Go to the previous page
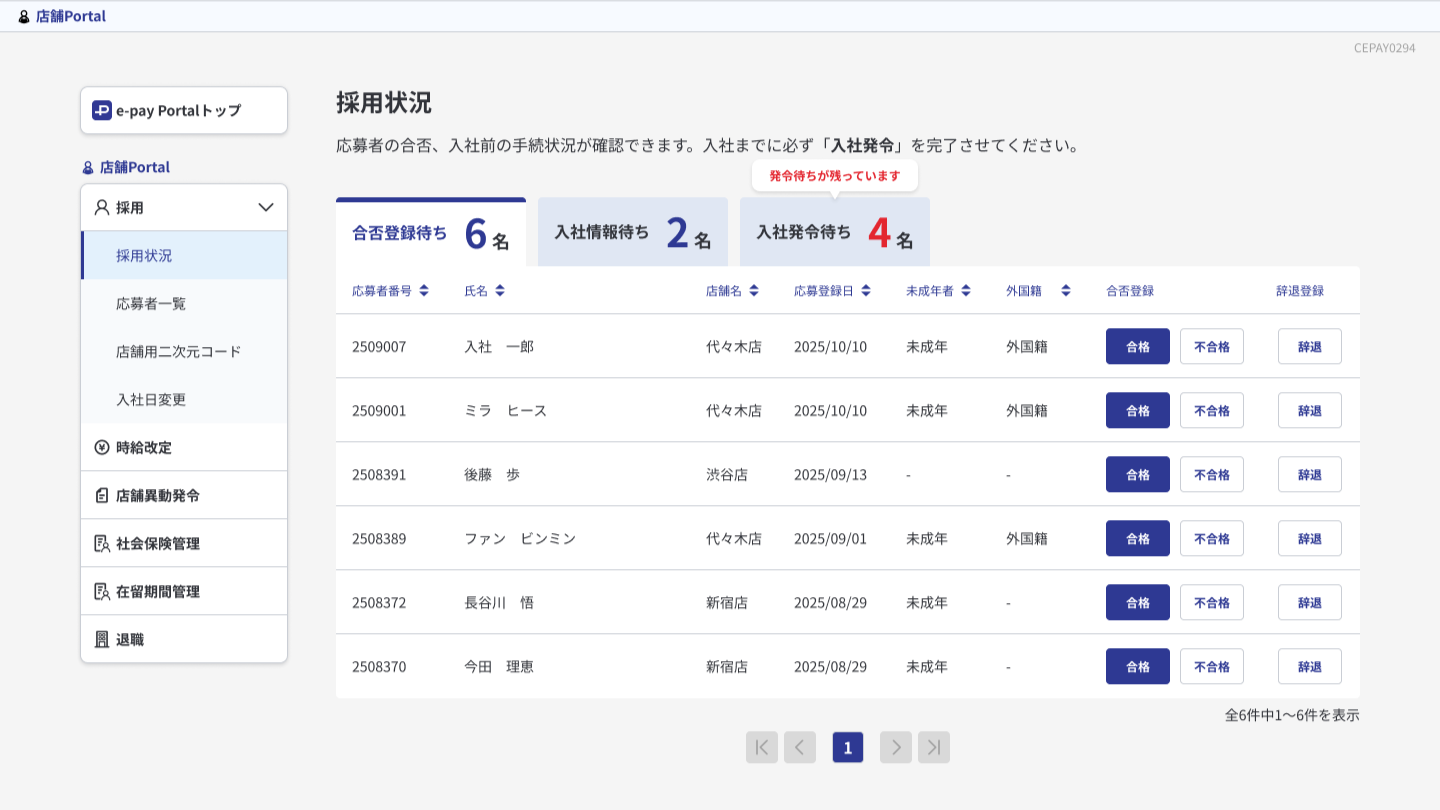The height and width of the screenshot is (810, 1440). pos(800,747)
